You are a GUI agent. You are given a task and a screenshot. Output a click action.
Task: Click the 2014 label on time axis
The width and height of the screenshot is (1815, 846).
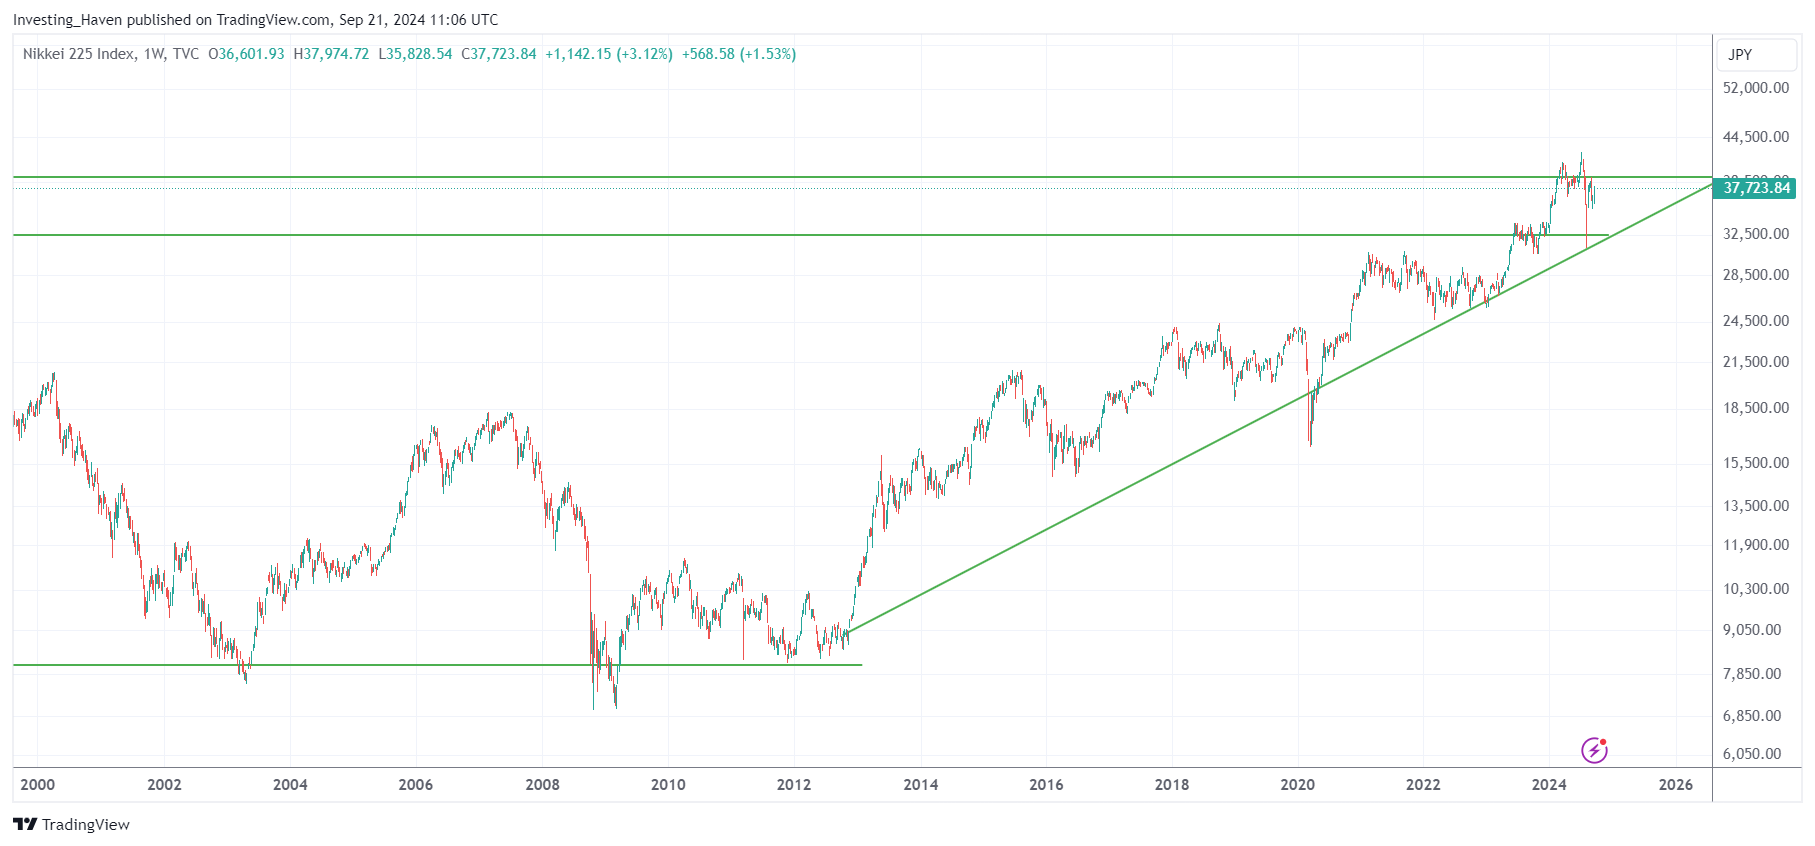[920, 785]
